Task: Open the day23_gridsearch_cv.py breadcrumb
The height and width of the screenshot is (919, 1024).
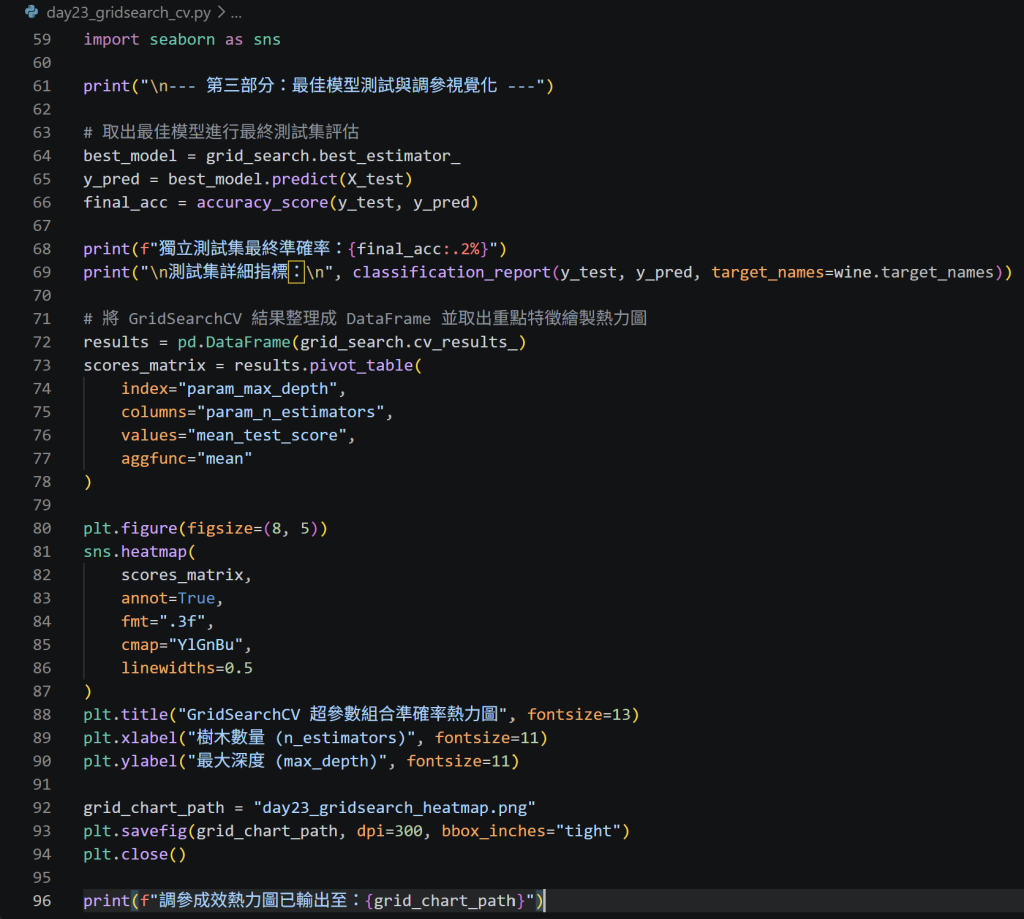Action: tap(129, 12)
